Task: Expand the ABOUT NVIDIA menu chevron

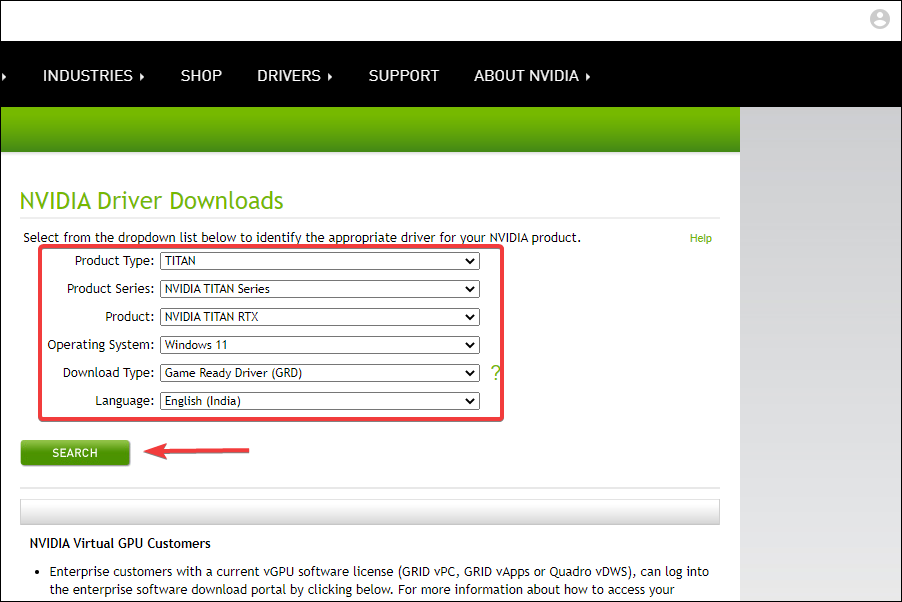Action: click(589, 75)
